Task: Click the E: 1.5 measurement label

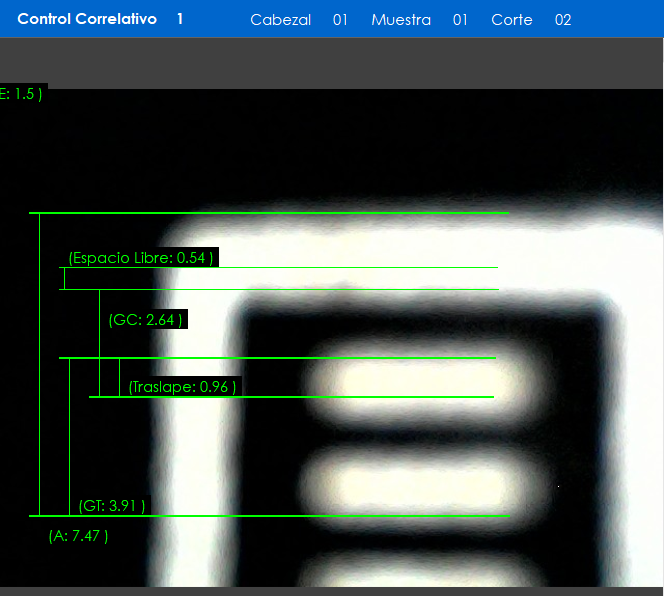Action: 21,94
